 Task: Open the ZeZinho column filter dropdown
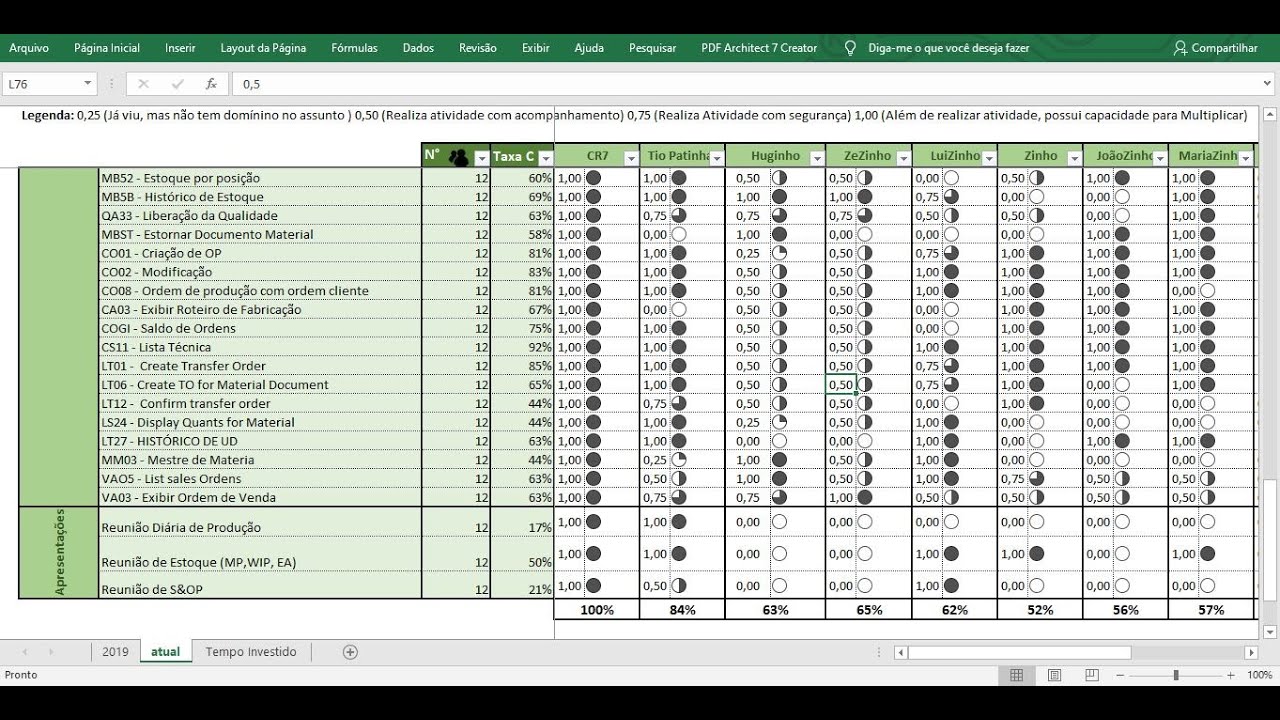[x=903, y=158]
